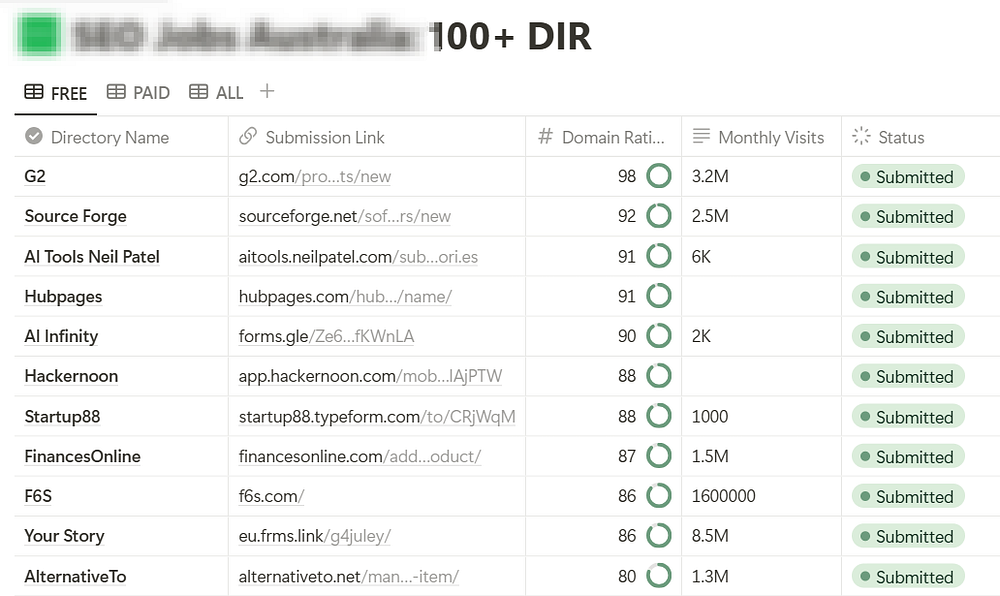Viewport: 1000px width, 596px height.
Task: Follow the alternativeto.net submission link
Action: pyautogui.click(x=348, y=576)
